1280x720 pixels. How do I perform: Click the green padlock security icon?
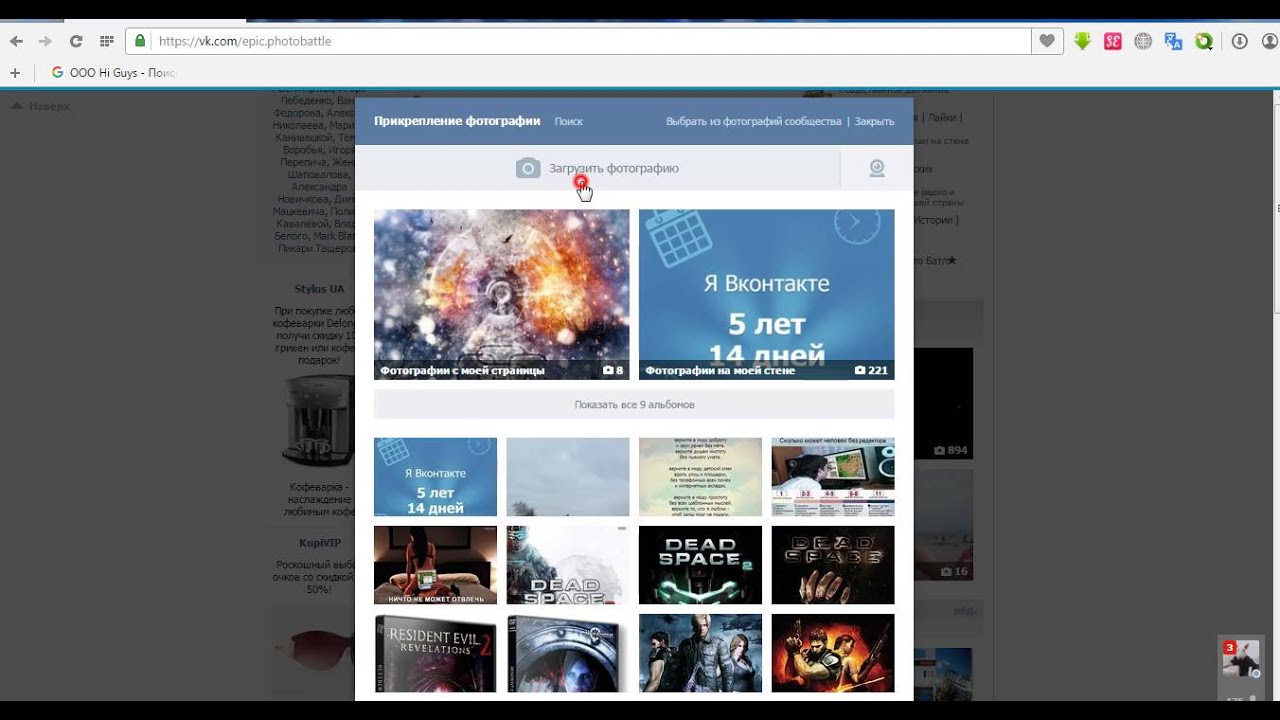(x=140, y=41)
